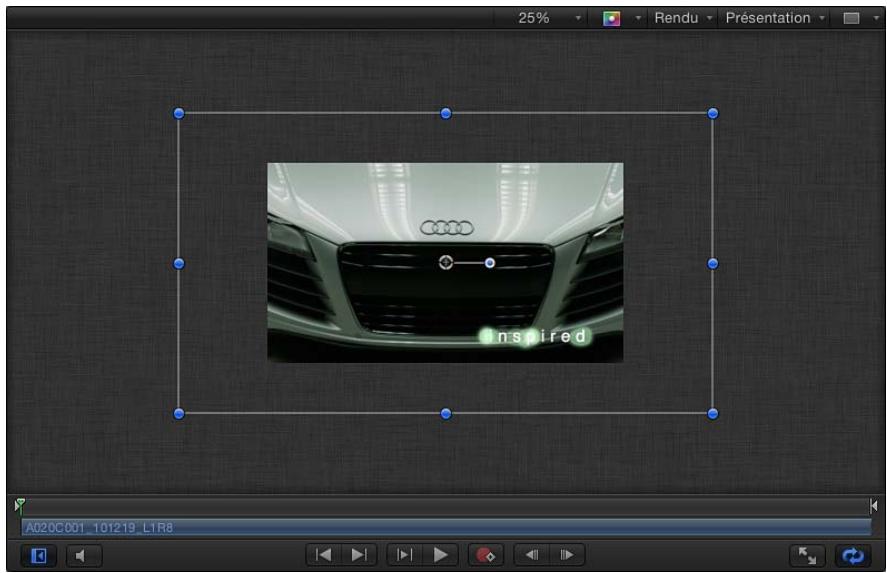887x573 pixels.
Task: Click the color channels icon
Action: point(611,19)
